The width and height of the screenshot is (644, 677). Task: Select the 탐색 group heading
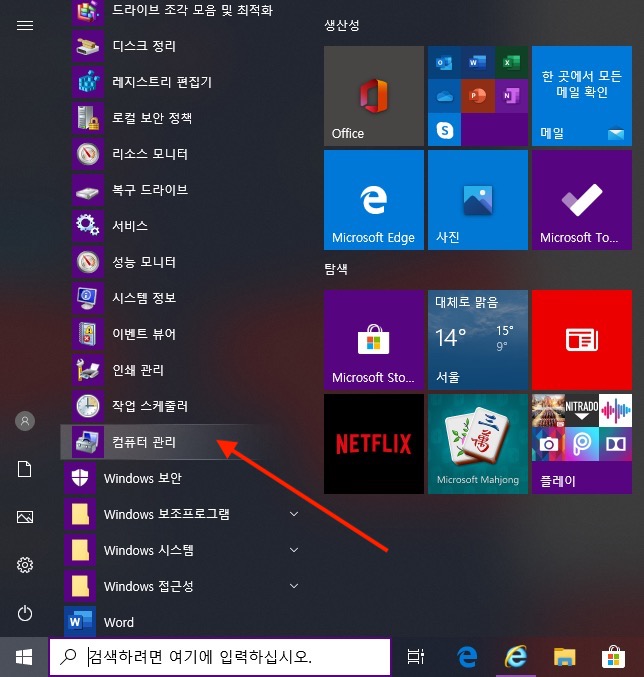point(336,269)
